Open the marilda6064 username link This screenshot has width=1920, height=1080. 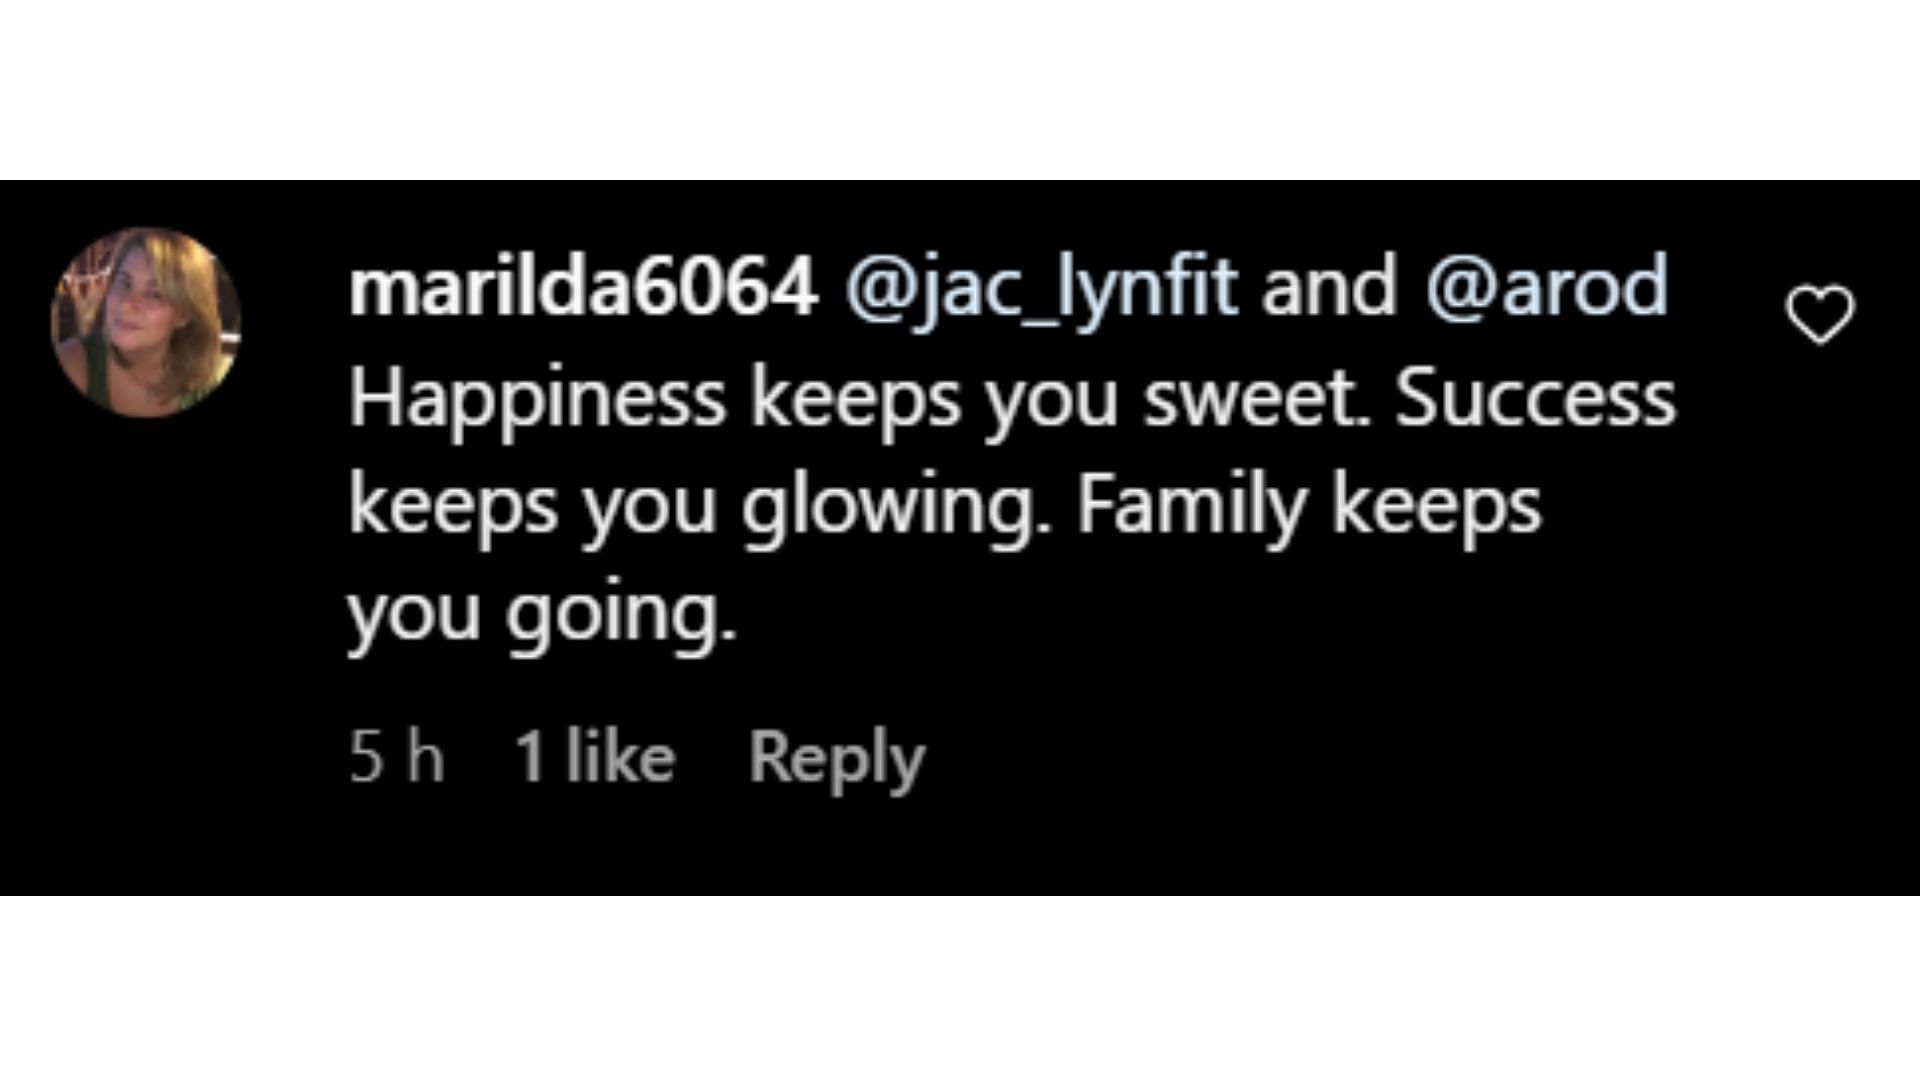[583, 288]
